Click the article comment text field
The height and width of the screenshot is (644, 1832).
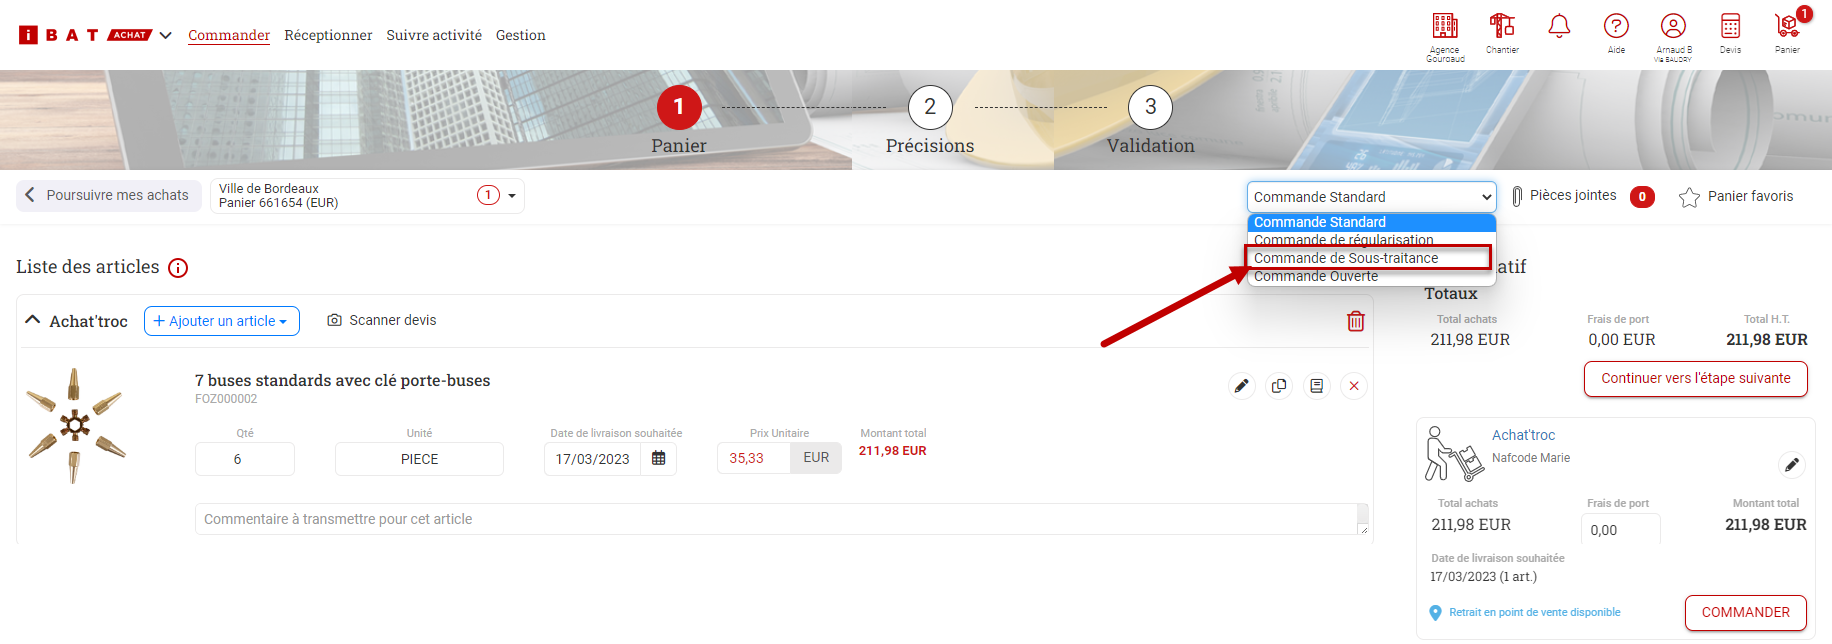point(775,519)
